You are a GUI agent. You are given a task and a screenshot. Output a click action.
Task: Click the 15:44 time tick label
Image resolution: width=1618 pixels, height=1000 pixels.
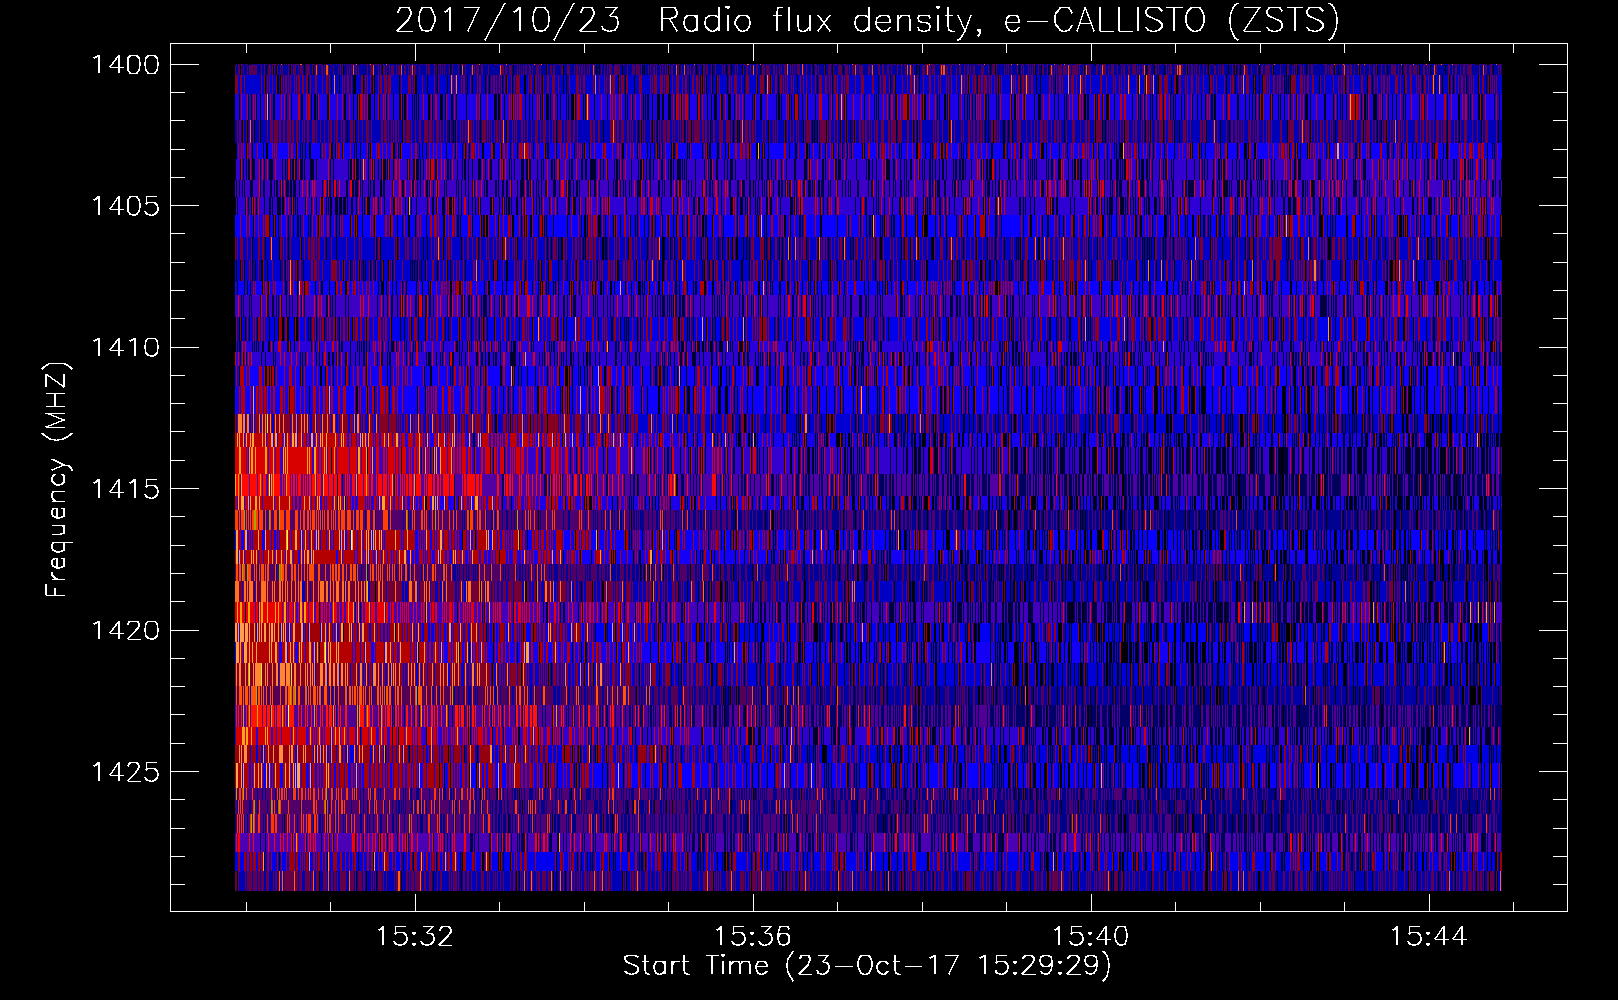click(x=1429, y=937)
